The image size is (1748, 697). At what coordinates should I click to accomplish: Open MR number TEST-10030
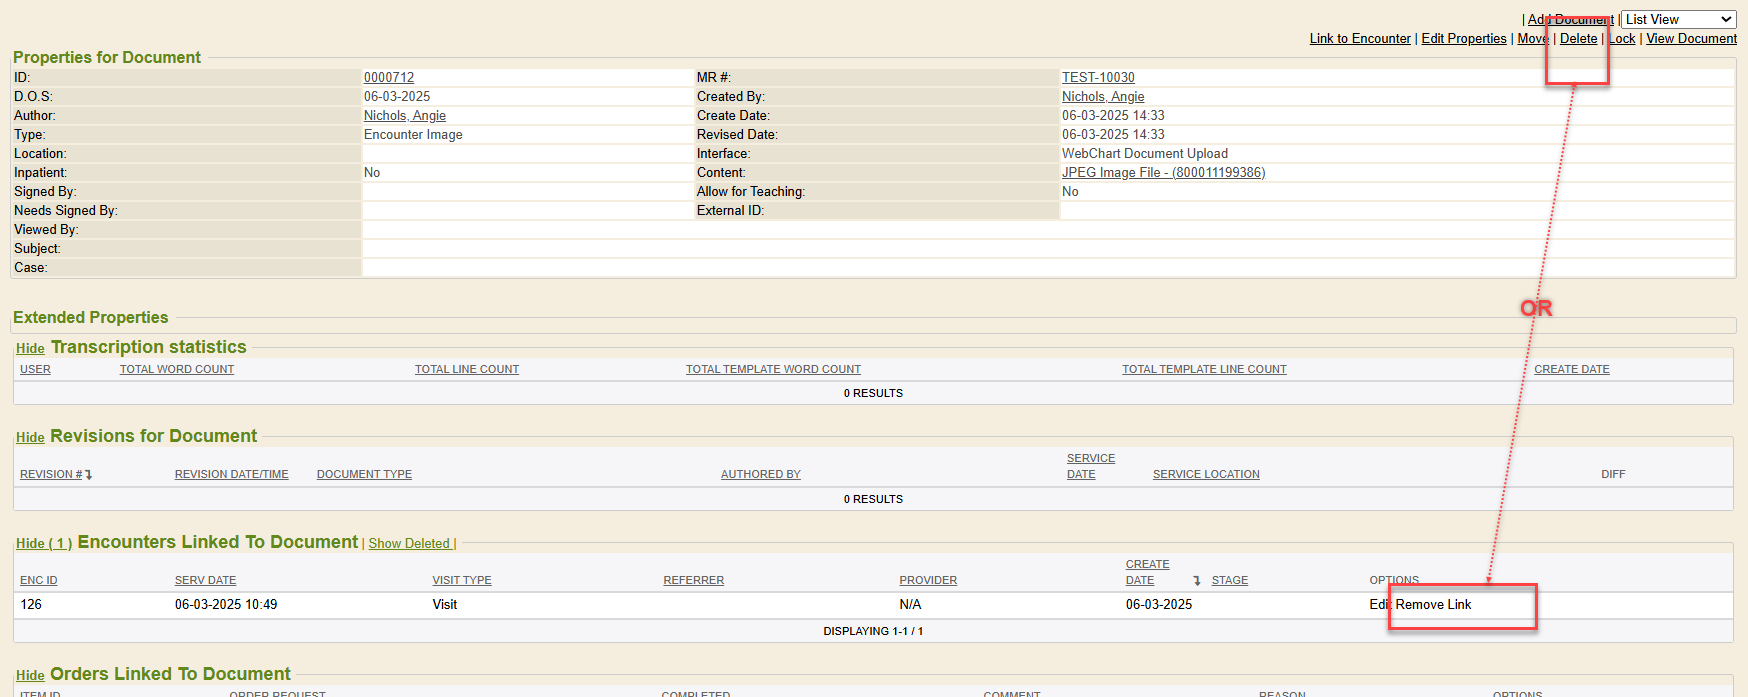pos(1097,77)
